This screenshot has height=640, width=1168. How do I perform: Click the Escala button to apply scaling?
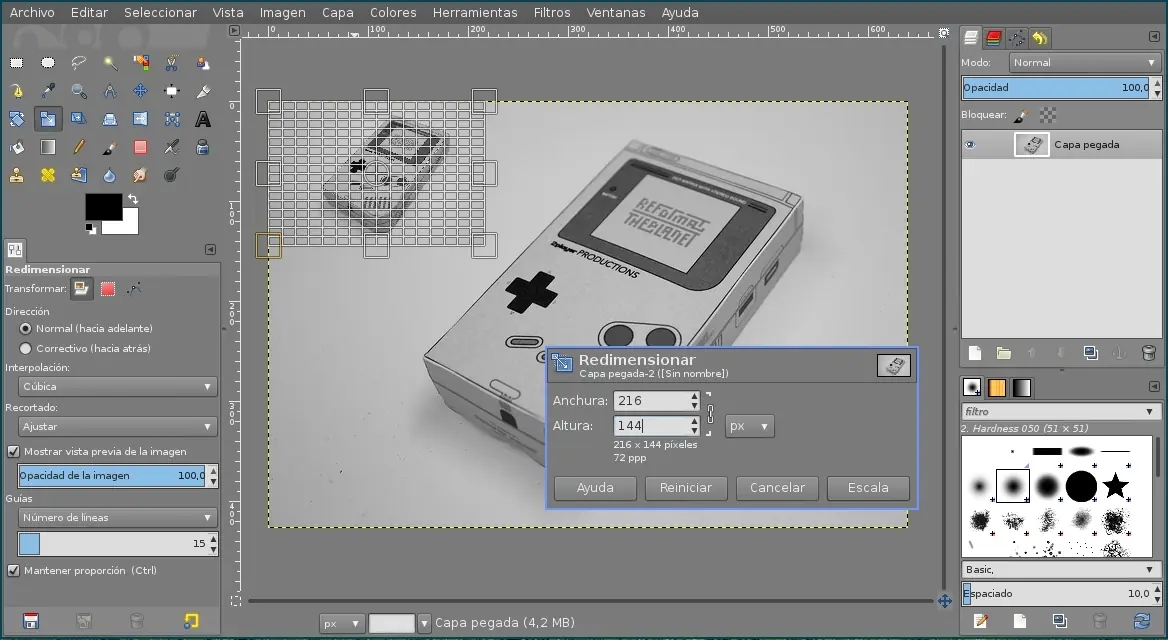coord(866,488)
